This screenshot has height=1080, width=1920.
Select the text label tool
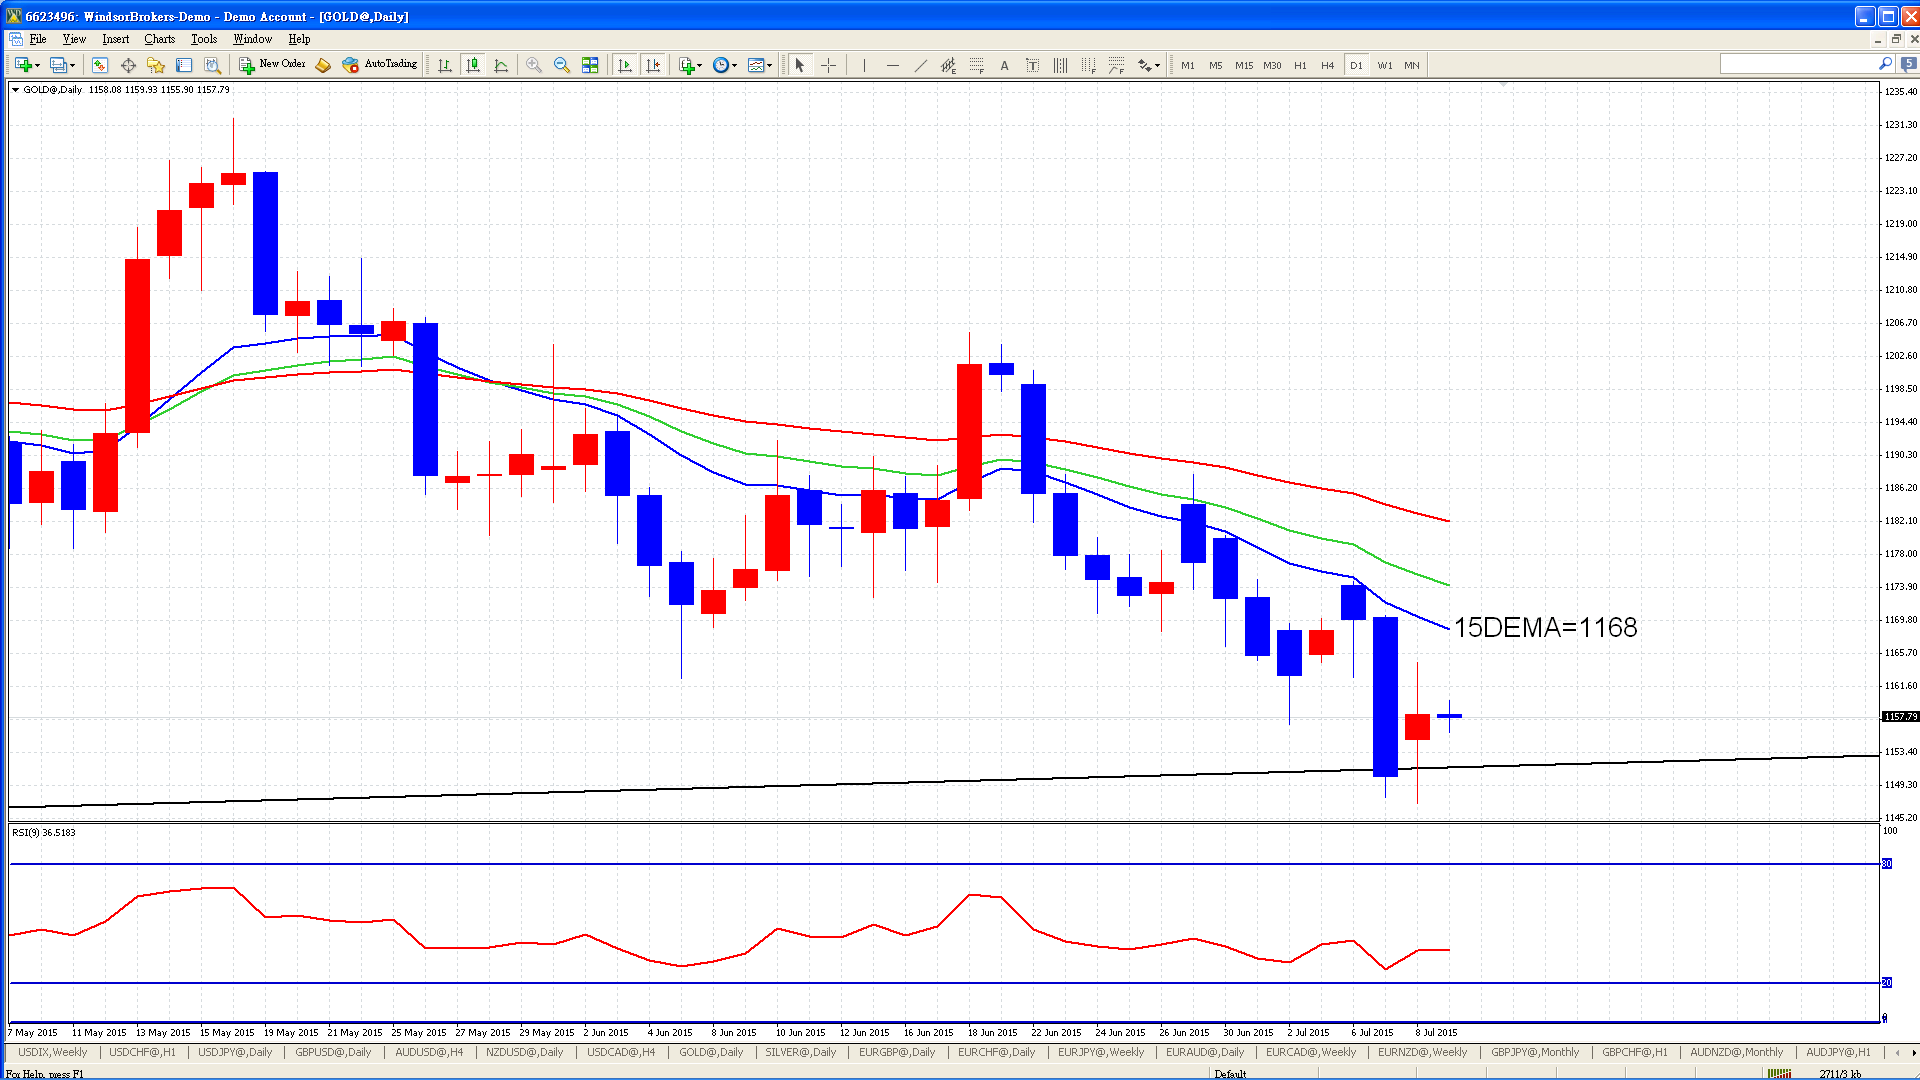click(1033, 65)
